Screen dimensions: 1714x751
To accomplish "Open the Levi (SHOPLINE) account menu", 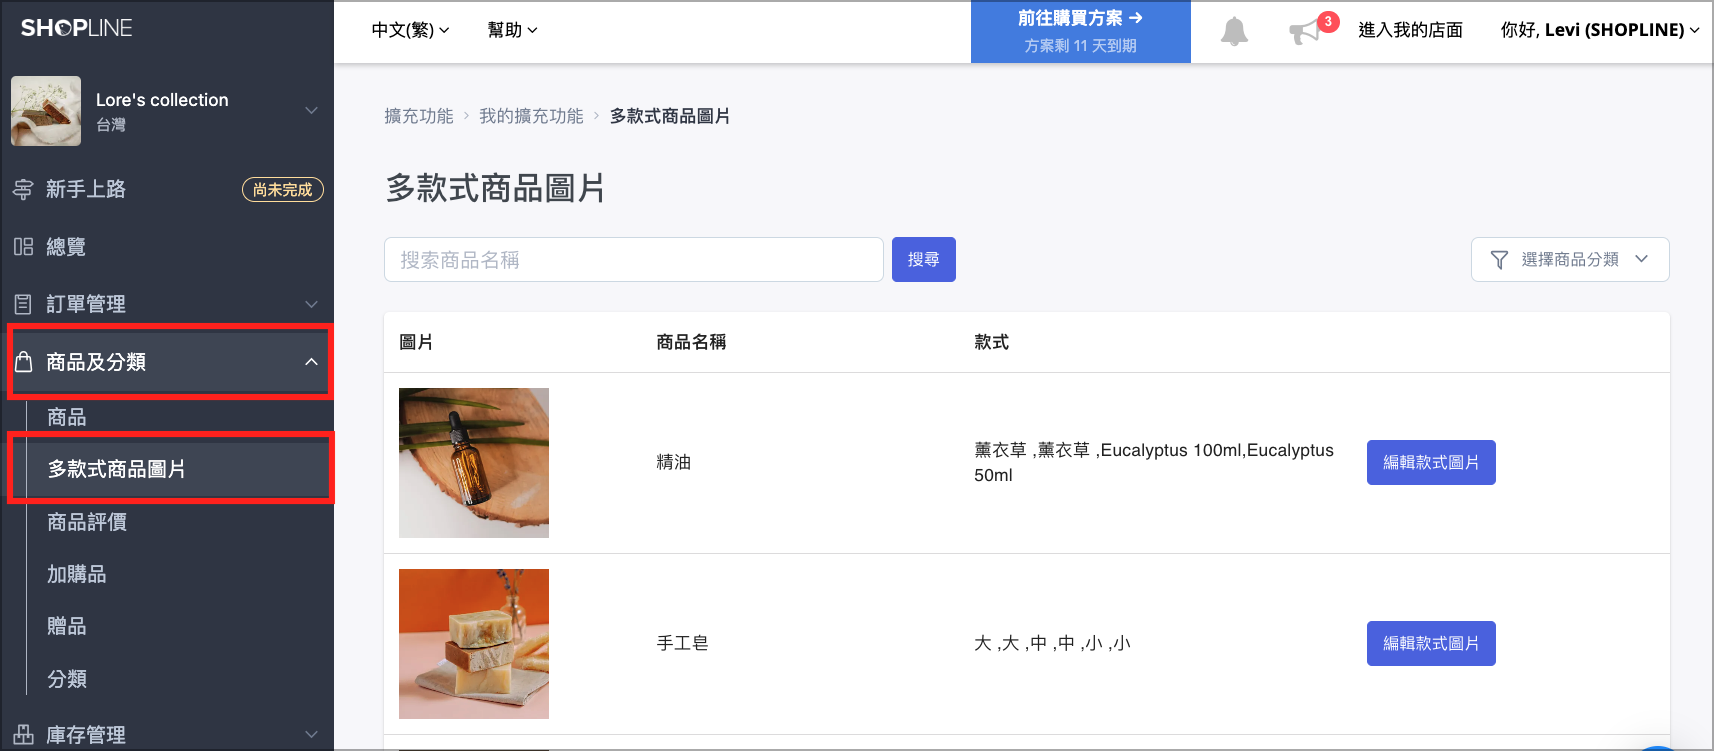I will (x=1599, y=30).
